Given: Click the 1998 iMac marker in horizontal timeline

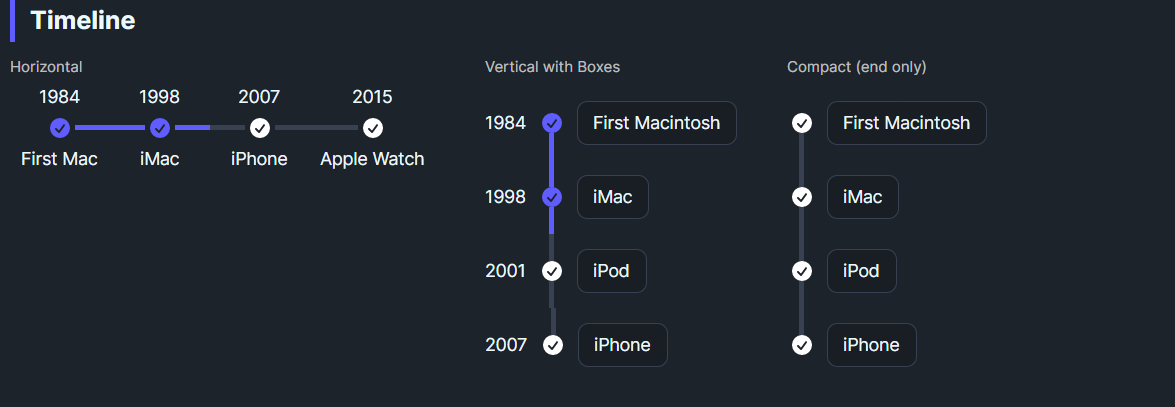Looking at the screenshot, I should (x=160, y=128).
